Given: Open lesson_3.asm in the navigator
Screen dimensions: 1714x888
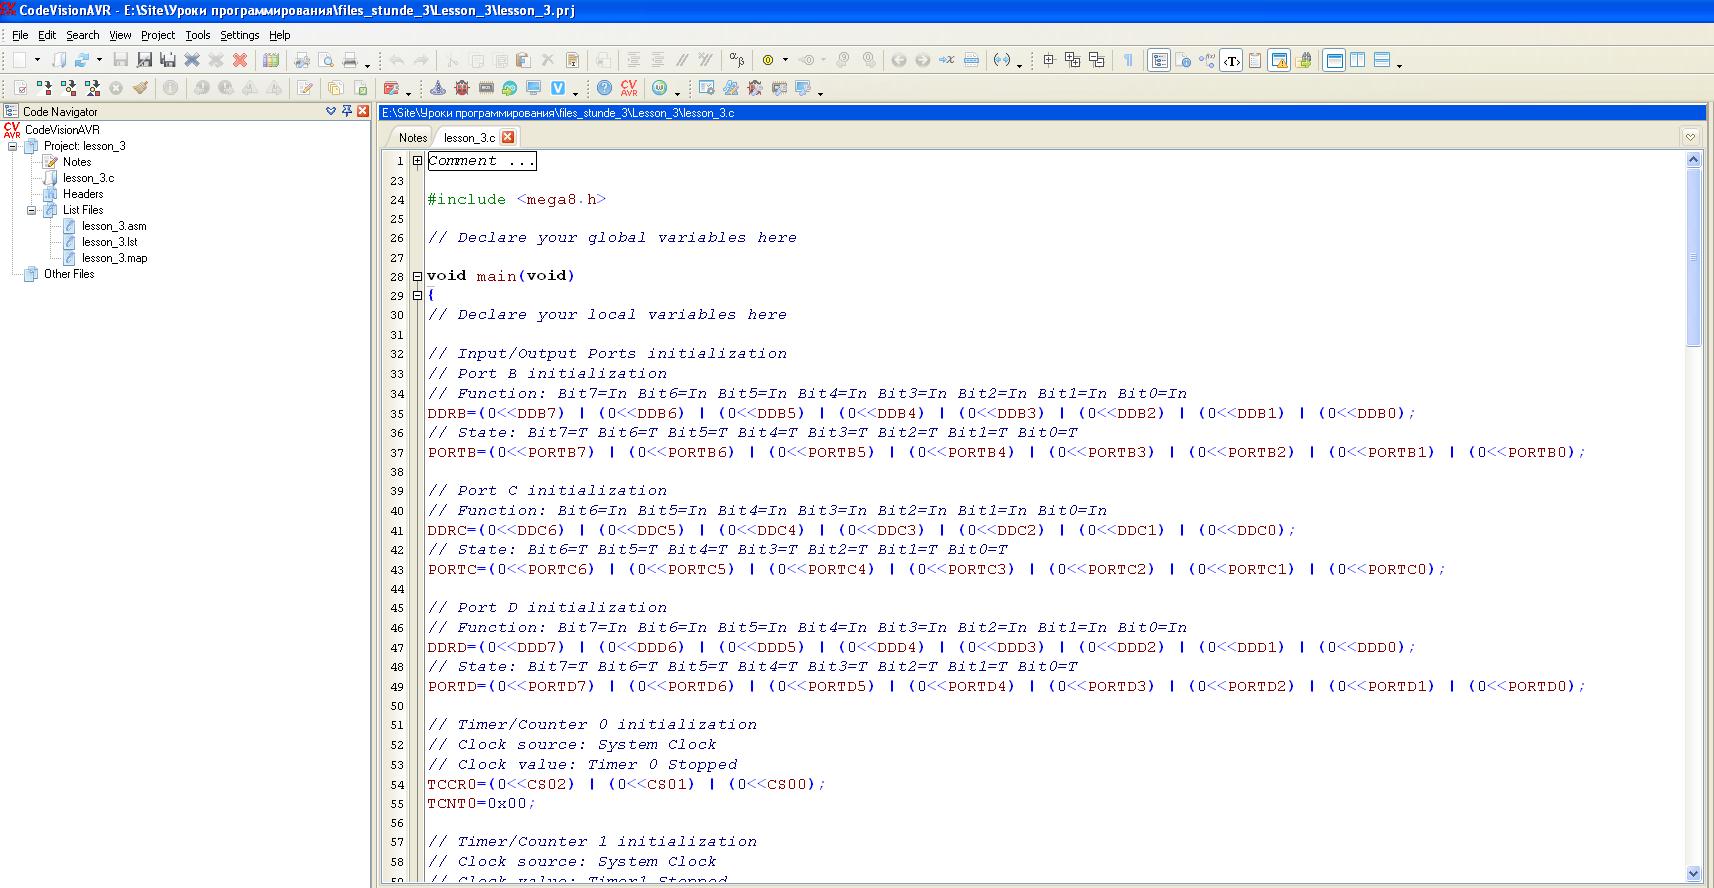Looking at the screenshot, I should [x=114, y=226].
